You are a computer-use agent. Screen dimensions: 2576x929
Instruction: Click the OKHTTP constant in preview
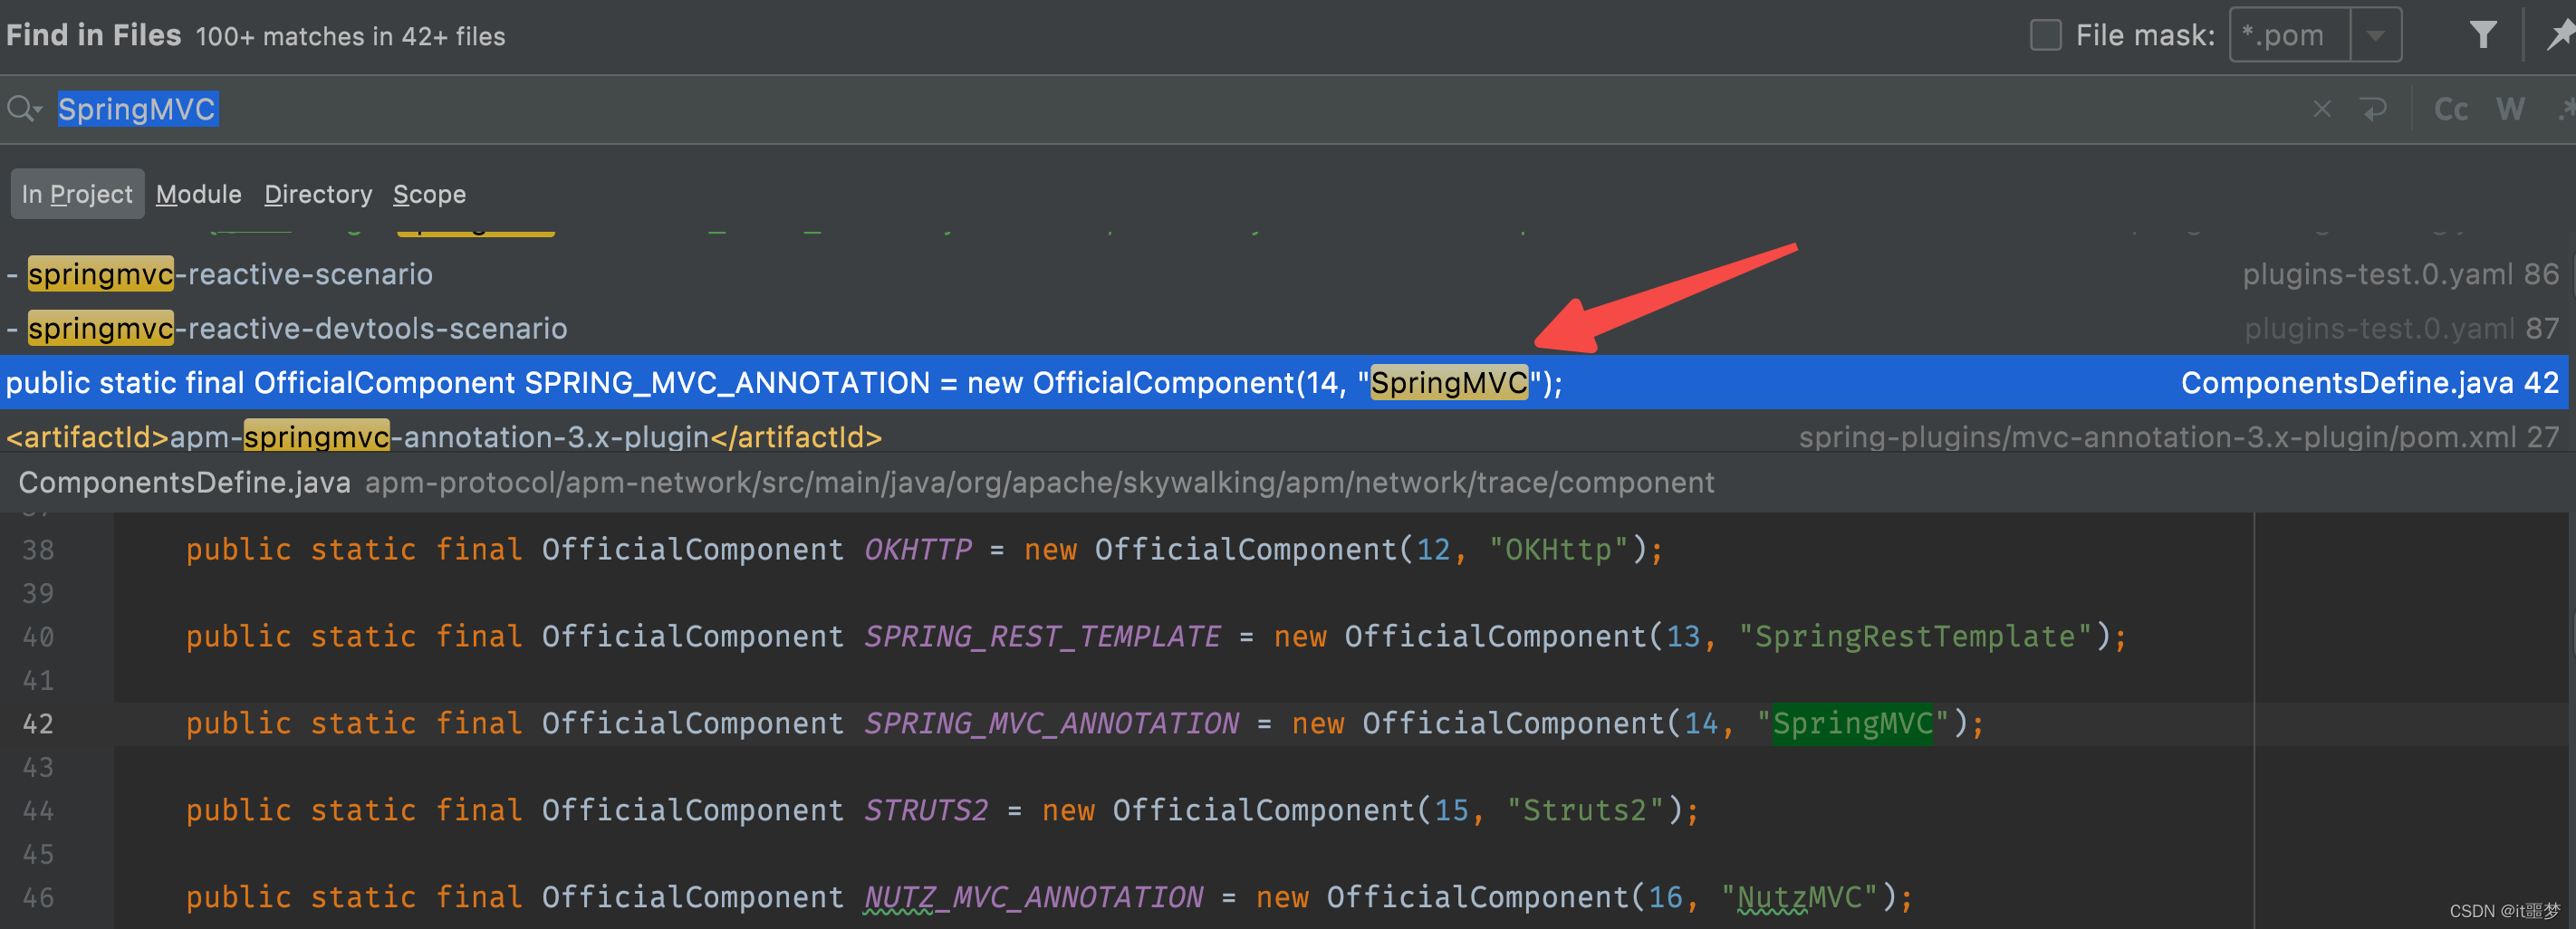tap(918, 550)
